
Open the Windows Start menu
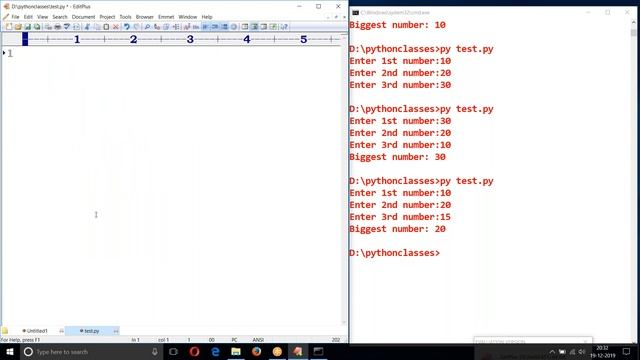click(10, 351)
